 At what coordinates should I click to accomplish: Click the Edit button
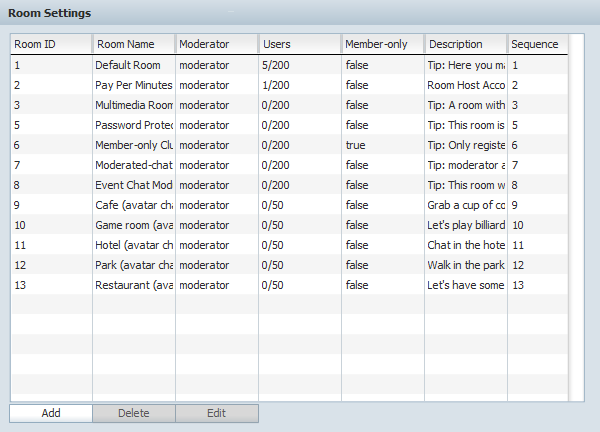tap(217, 413)
